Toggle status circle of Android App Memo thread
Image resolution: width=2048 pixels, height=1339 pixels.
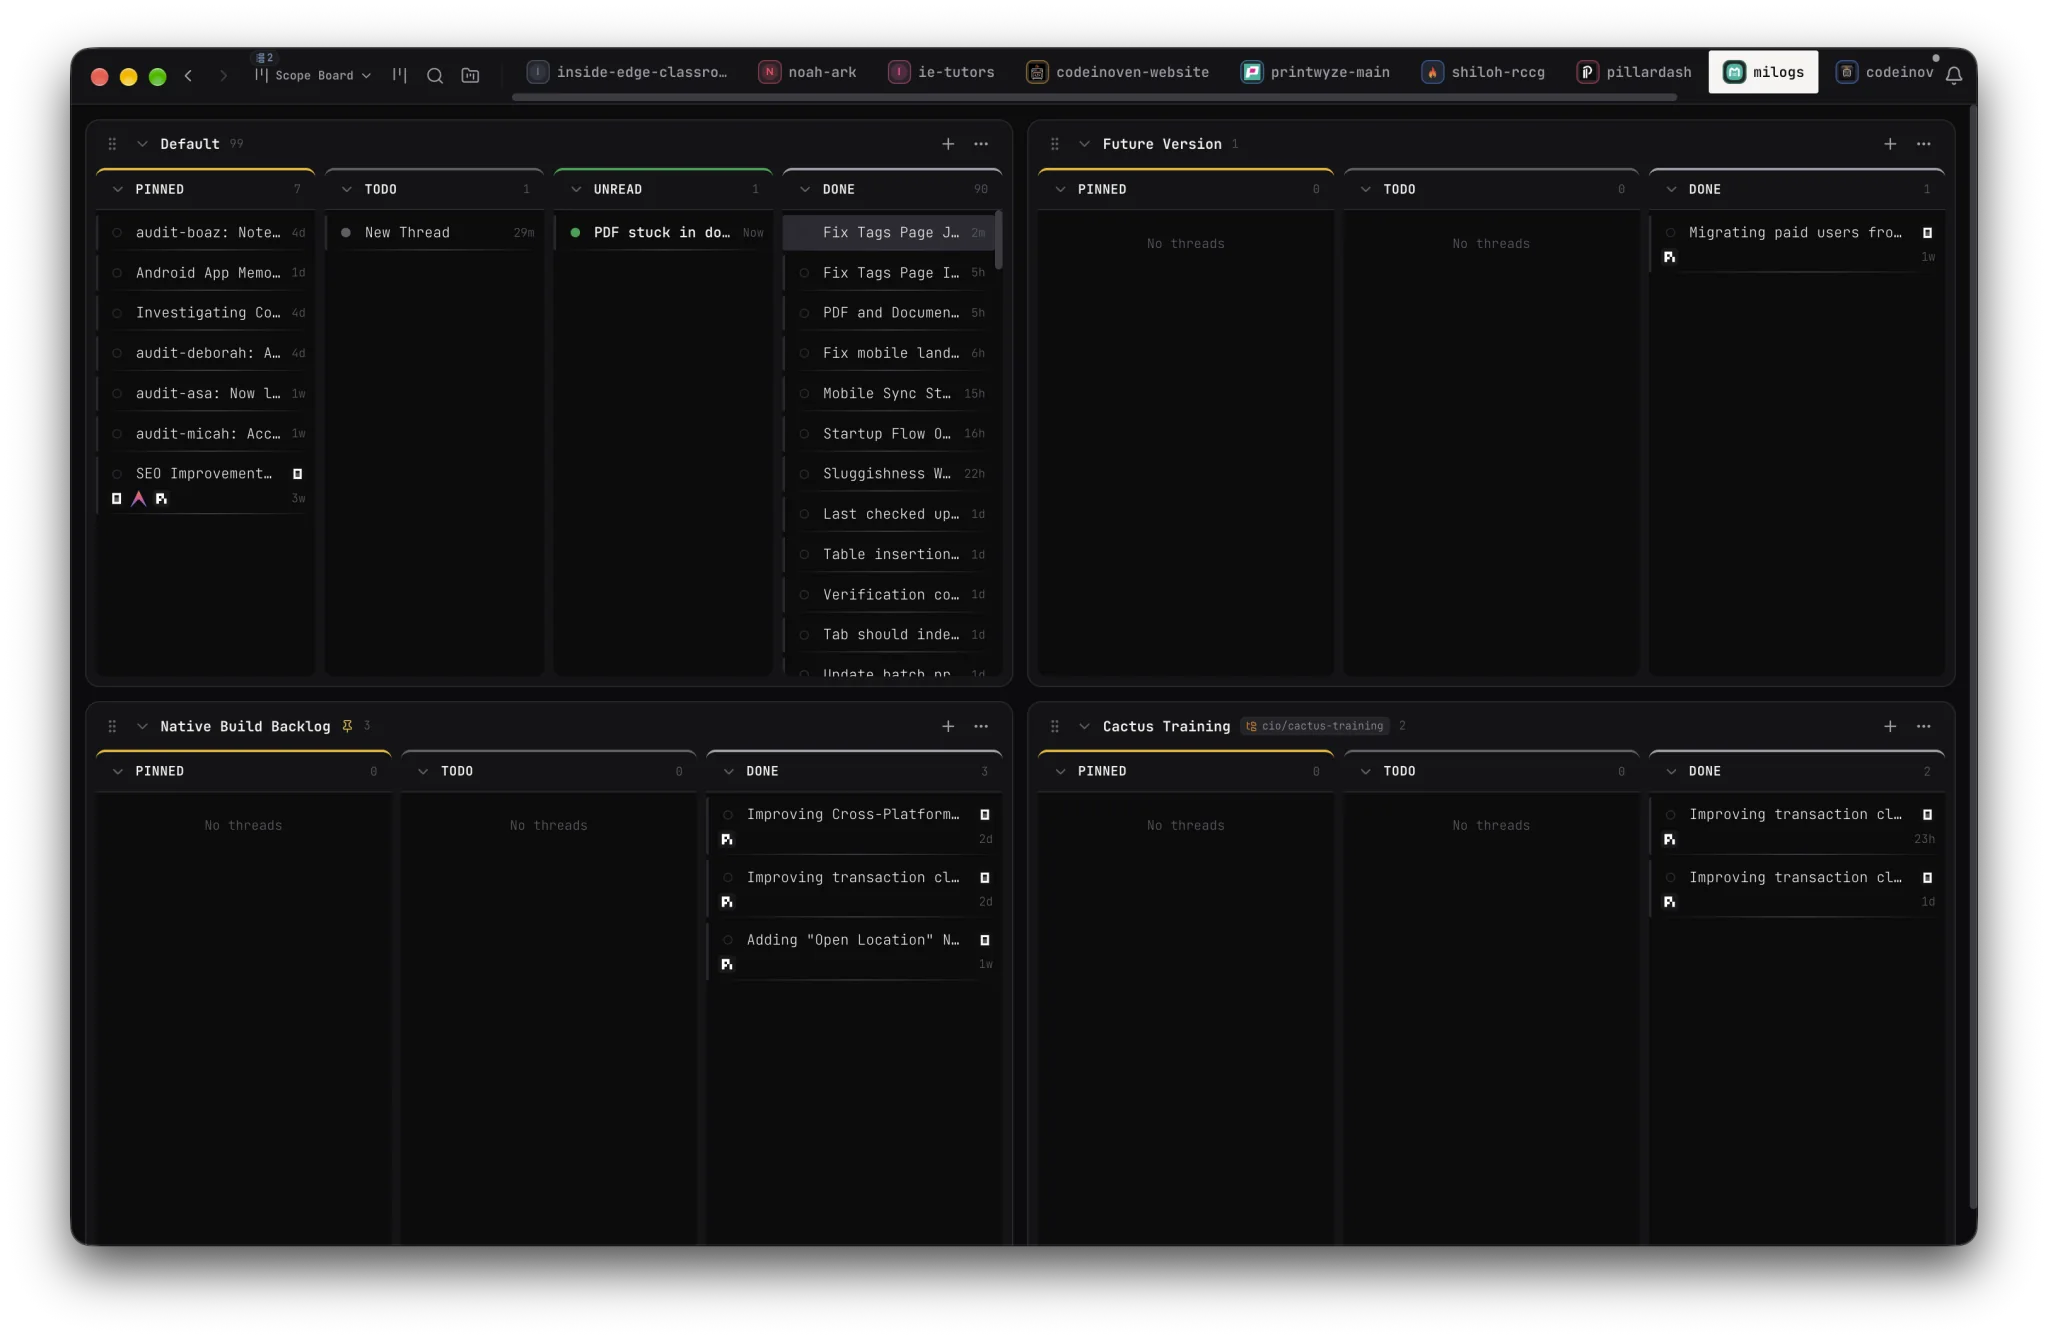click(x=117, y=273)
